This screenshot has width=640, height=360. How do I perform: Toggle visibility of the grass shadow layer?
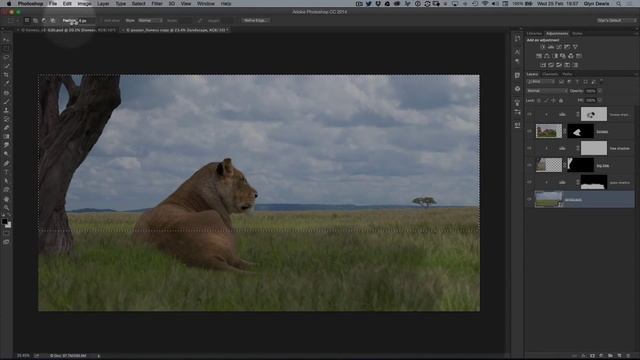pos(529,182)
